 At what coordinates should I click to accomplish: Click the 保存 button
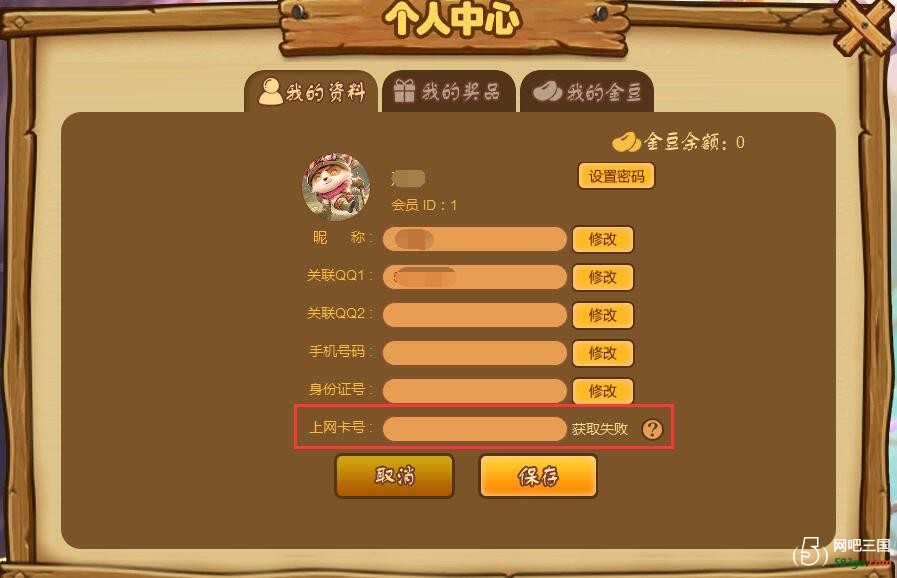click(x=538, y=476)
